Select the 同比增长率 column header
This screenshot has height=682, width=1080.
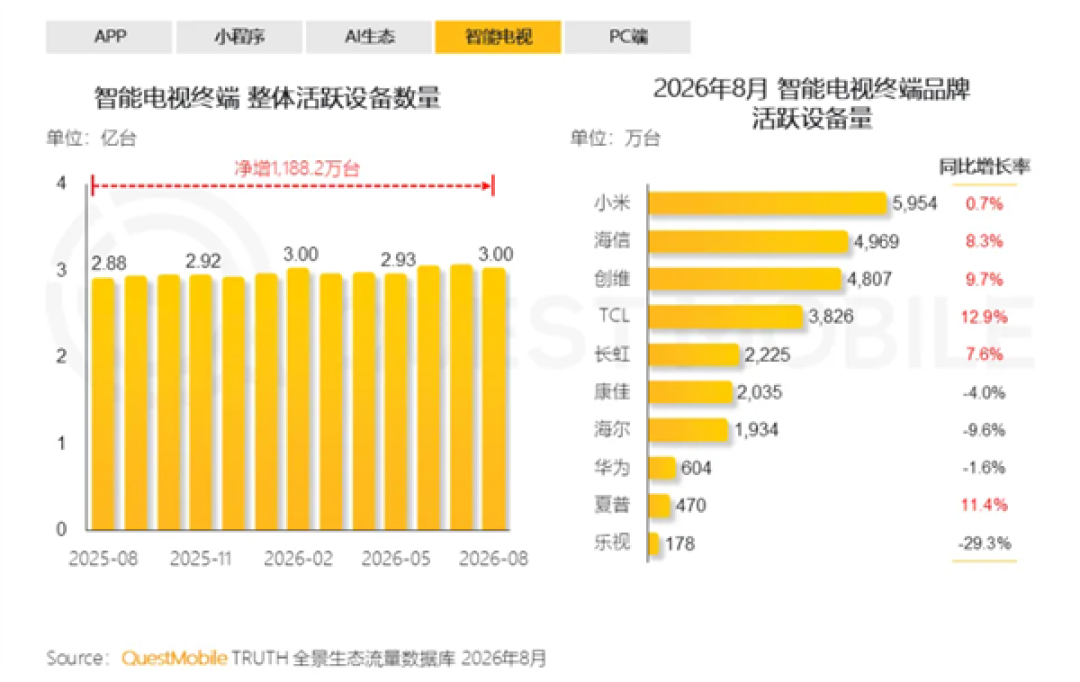point(984,166)
